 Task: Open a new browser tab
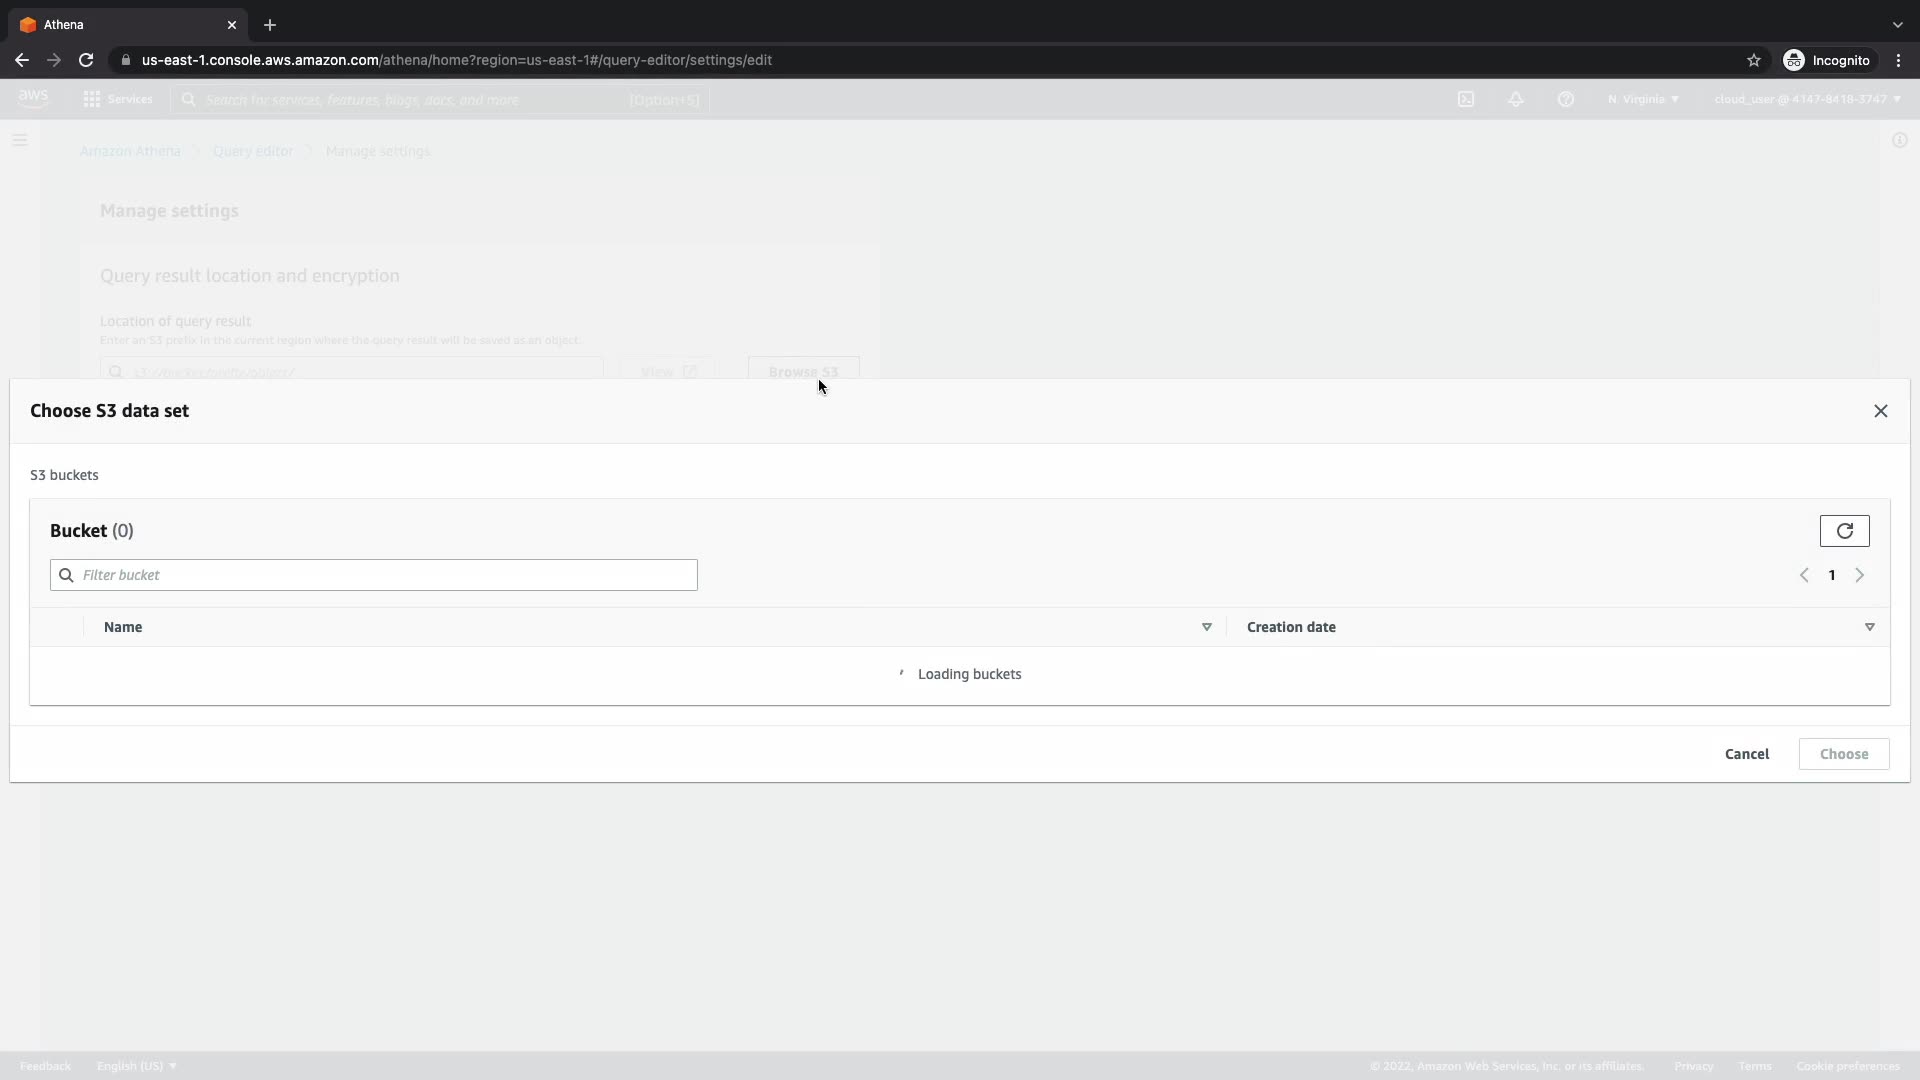coord(270,25)
